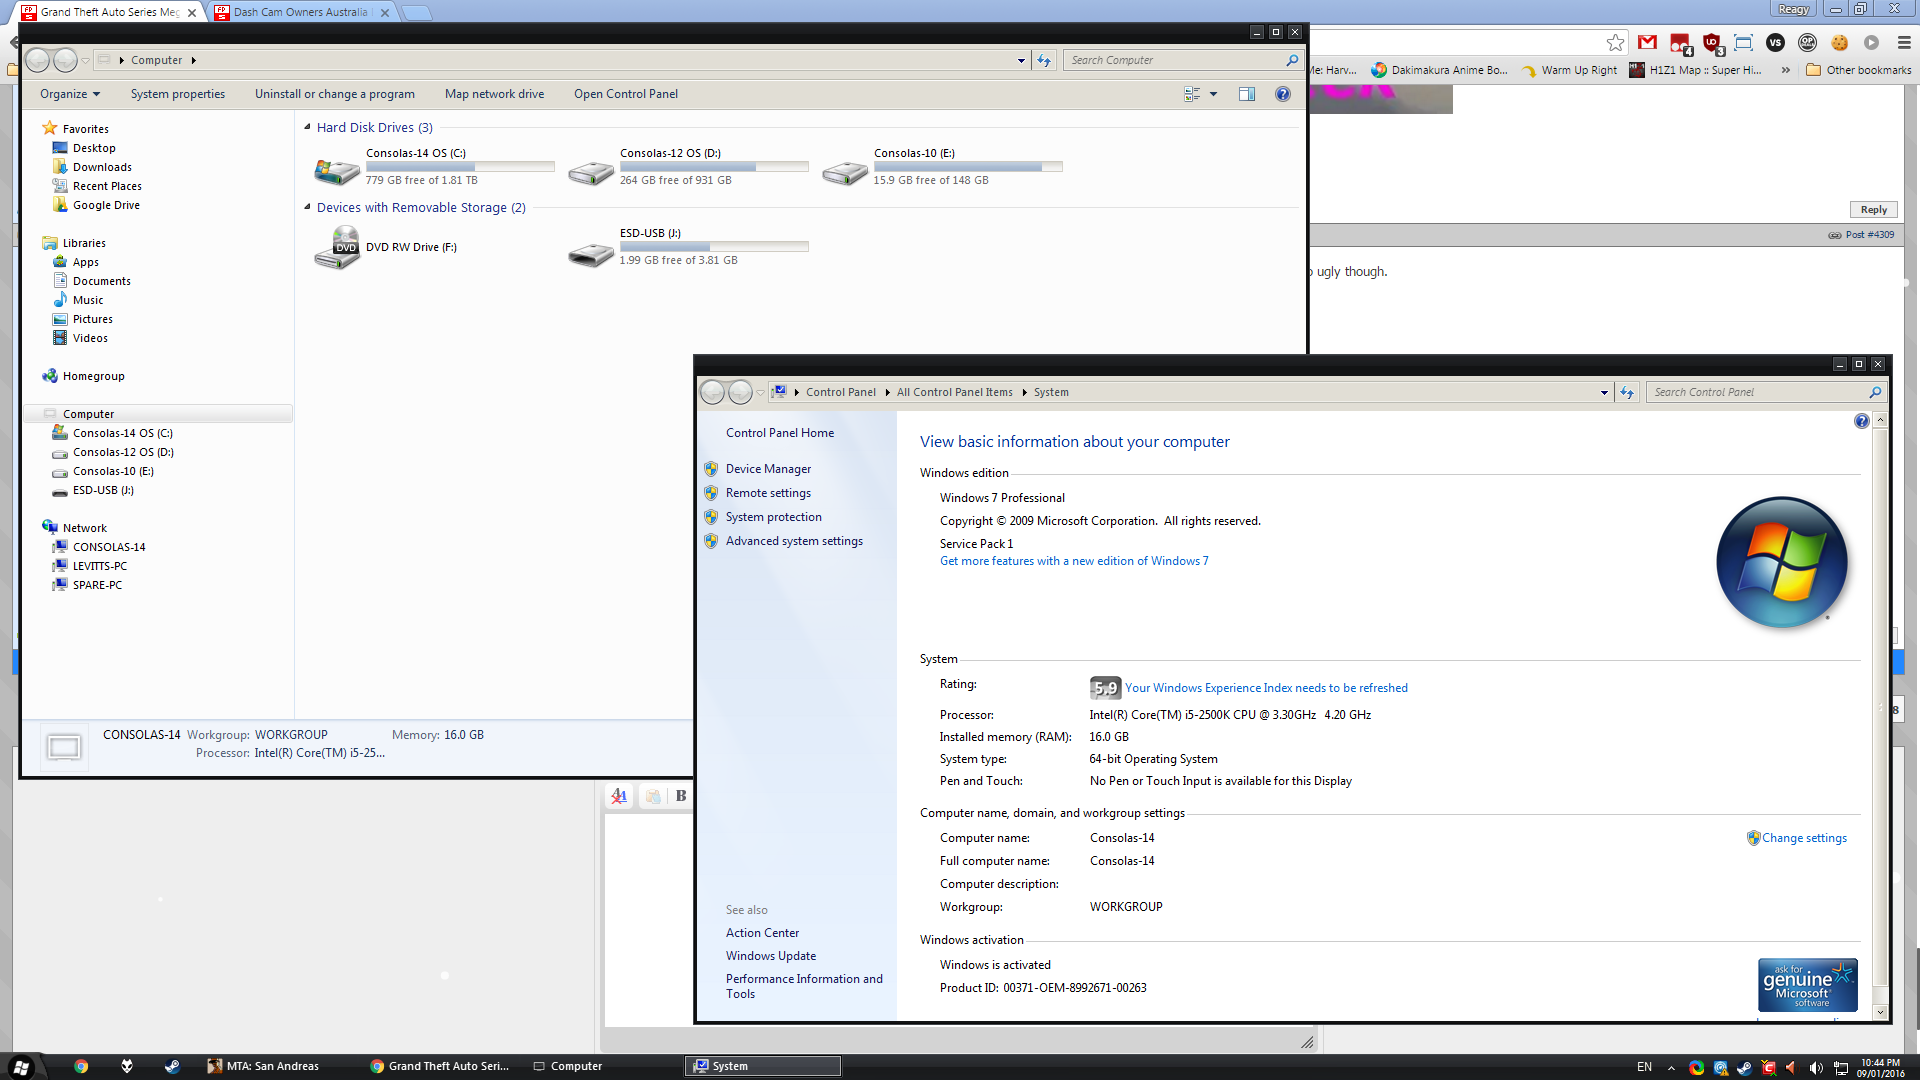Collapse Devices with Removable Storage group
This screenshot has width=1920, height=1080.
308,207
